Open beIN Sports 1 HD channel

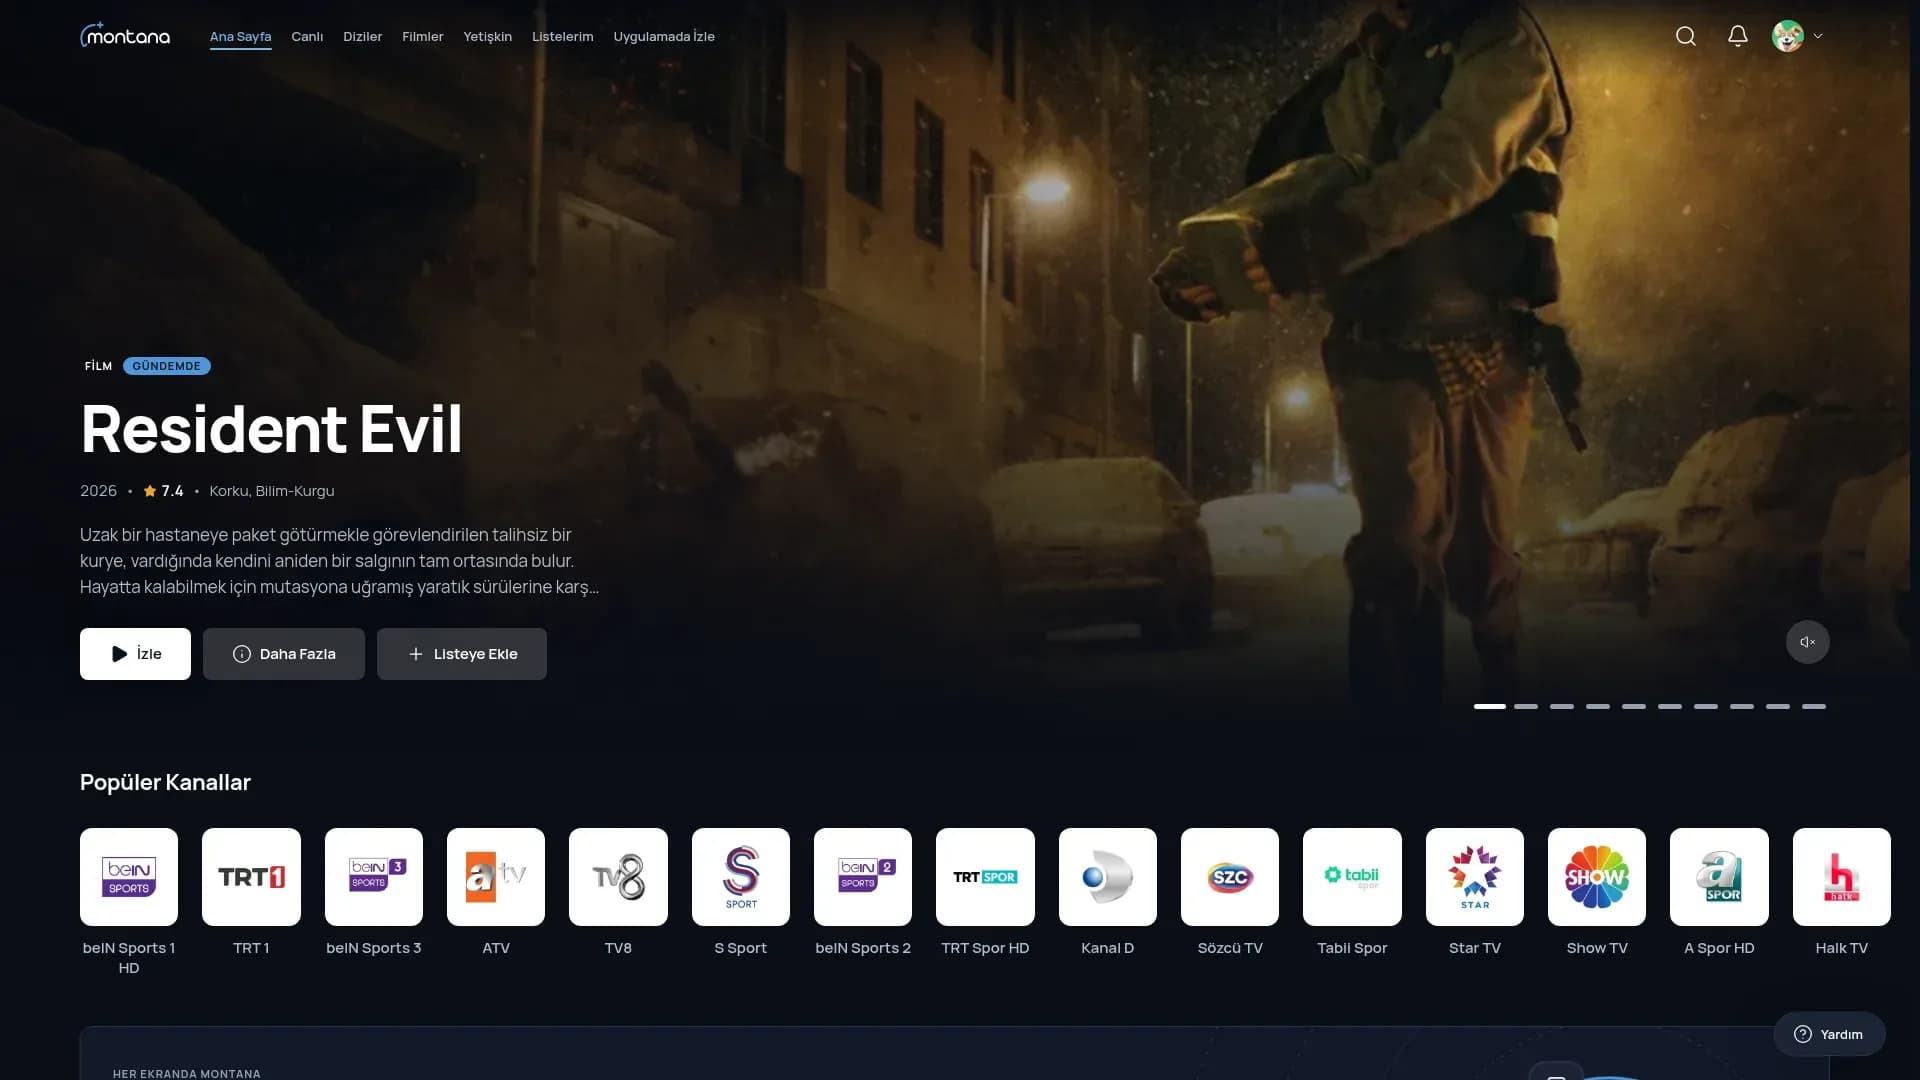129,877
